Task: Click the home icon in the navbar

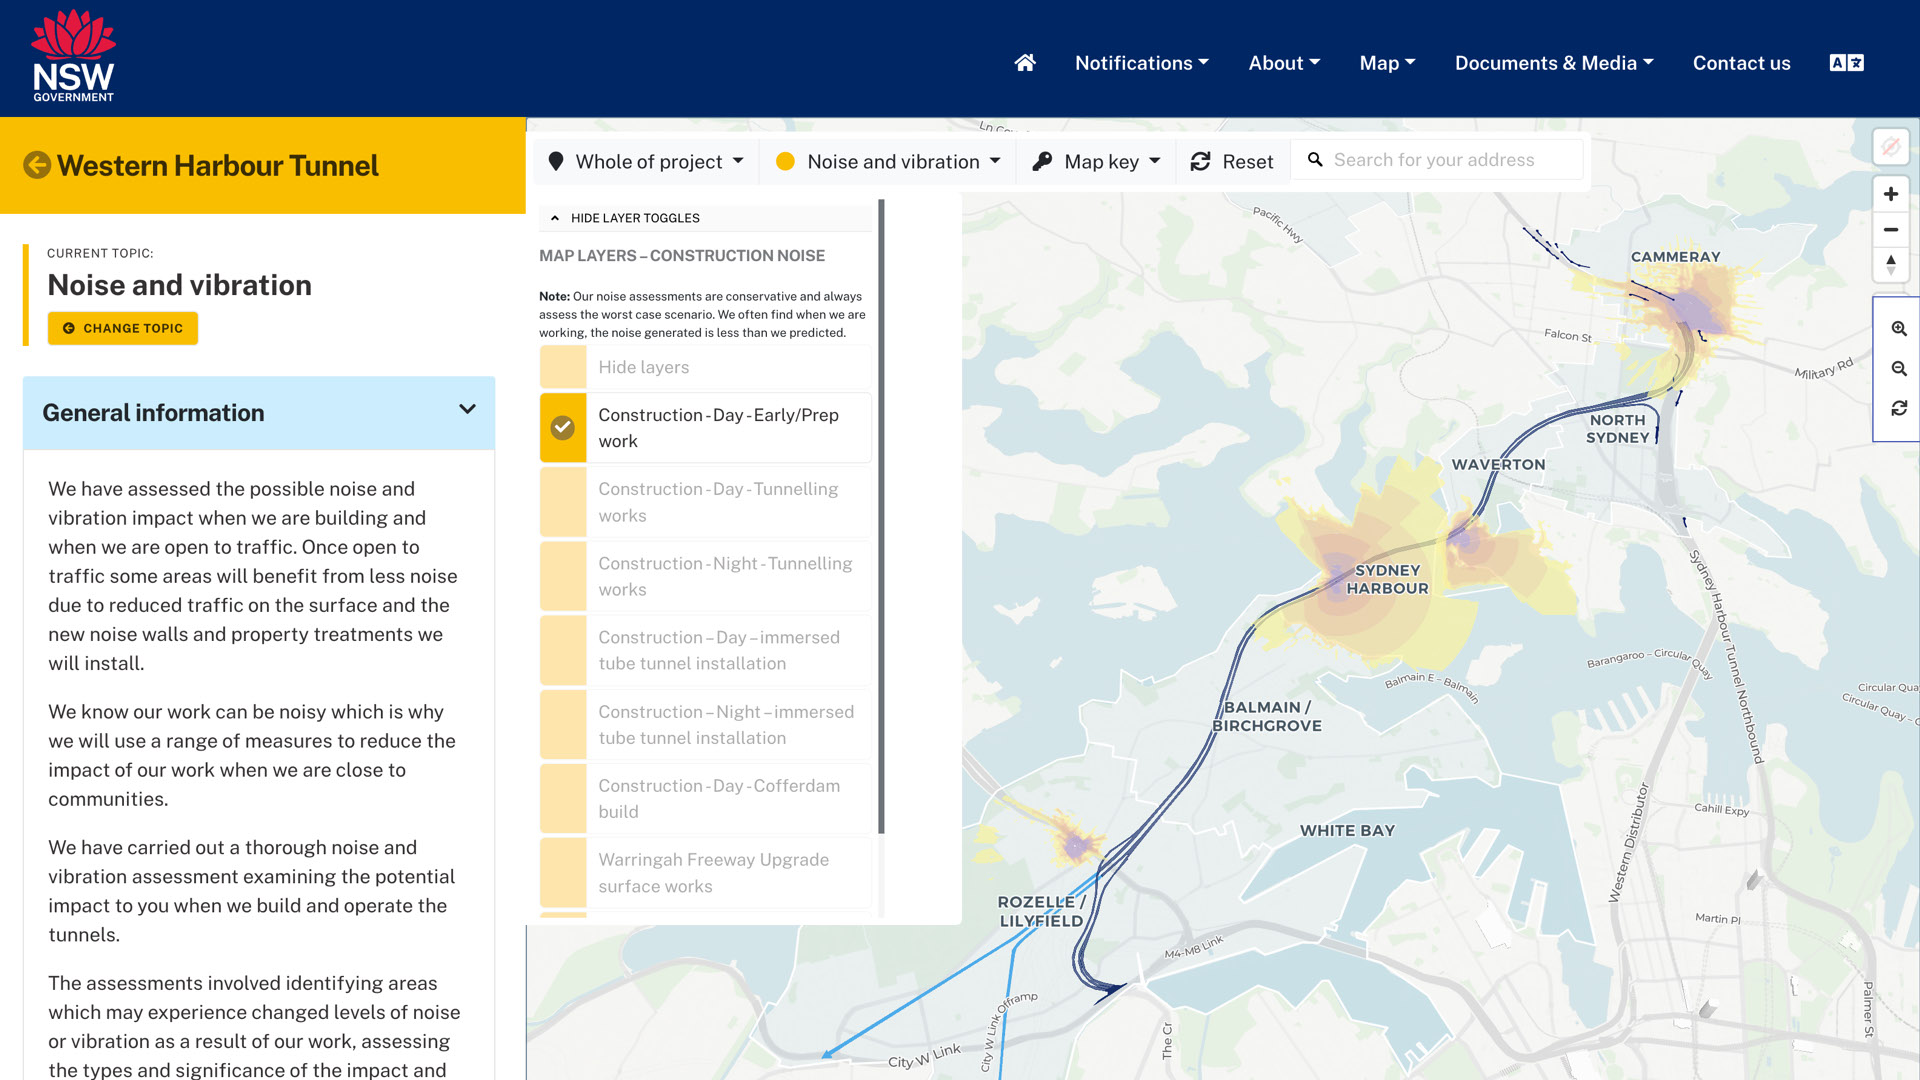Action: [1024, 63]
